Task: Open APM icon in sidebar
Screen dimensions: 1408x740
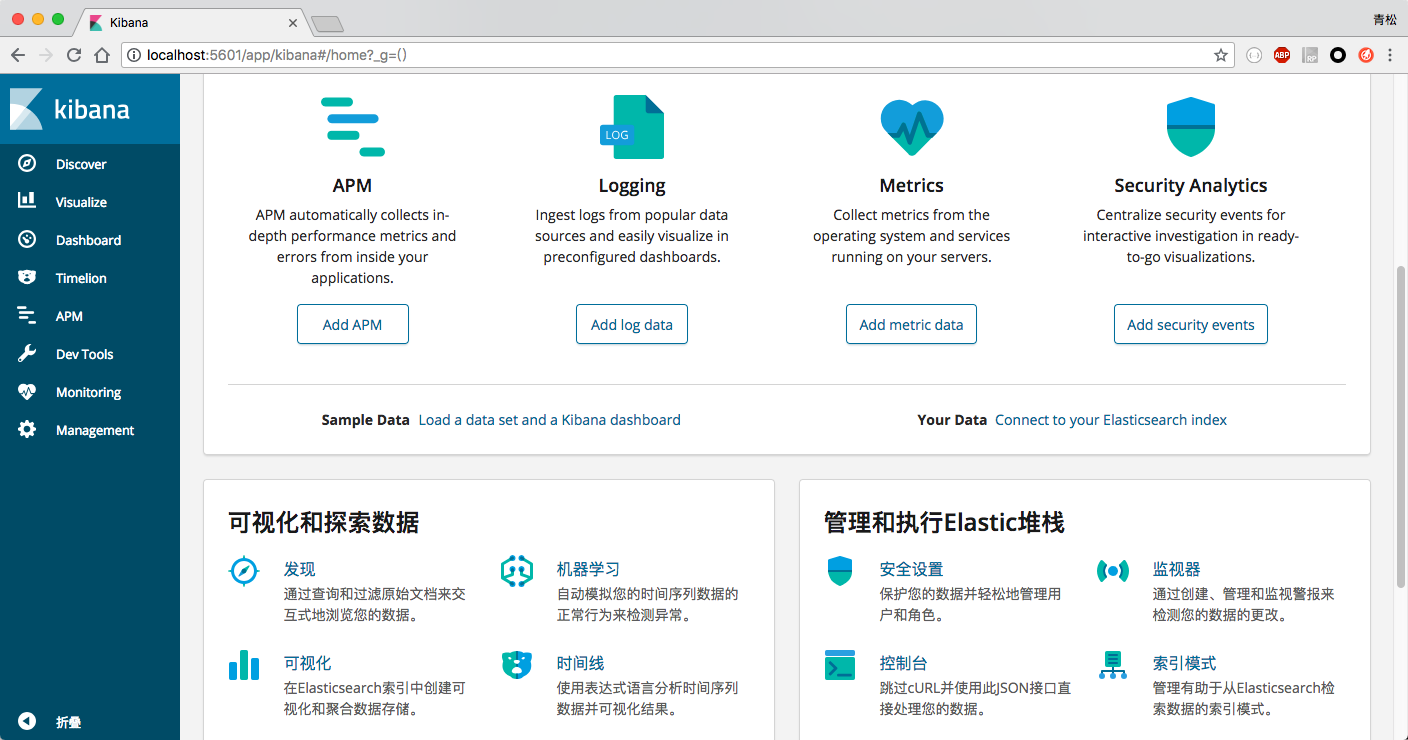Action: coord(27,316)
